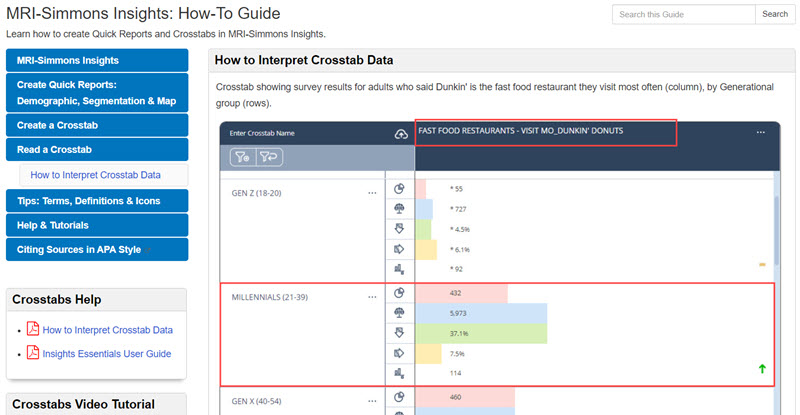Click the green bar showing 37.1%
The image size is (800, 415).
point(481,333)
